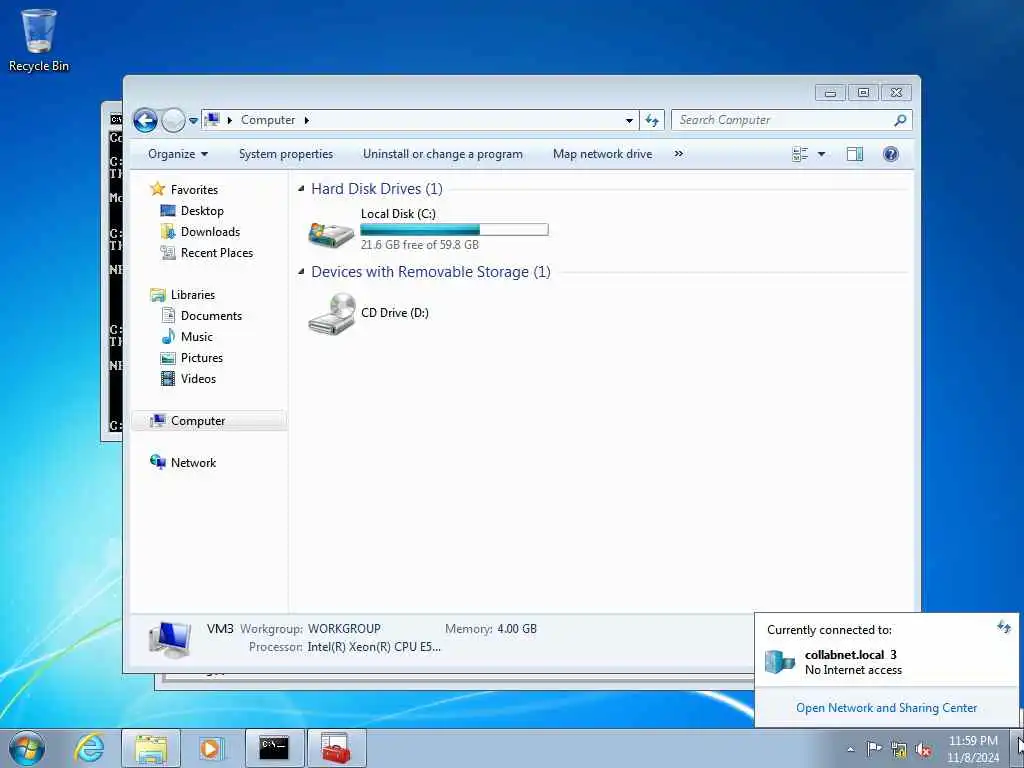Click the Computer icon in the address bar
The image size is (1024, 768).
pos(212,120)
